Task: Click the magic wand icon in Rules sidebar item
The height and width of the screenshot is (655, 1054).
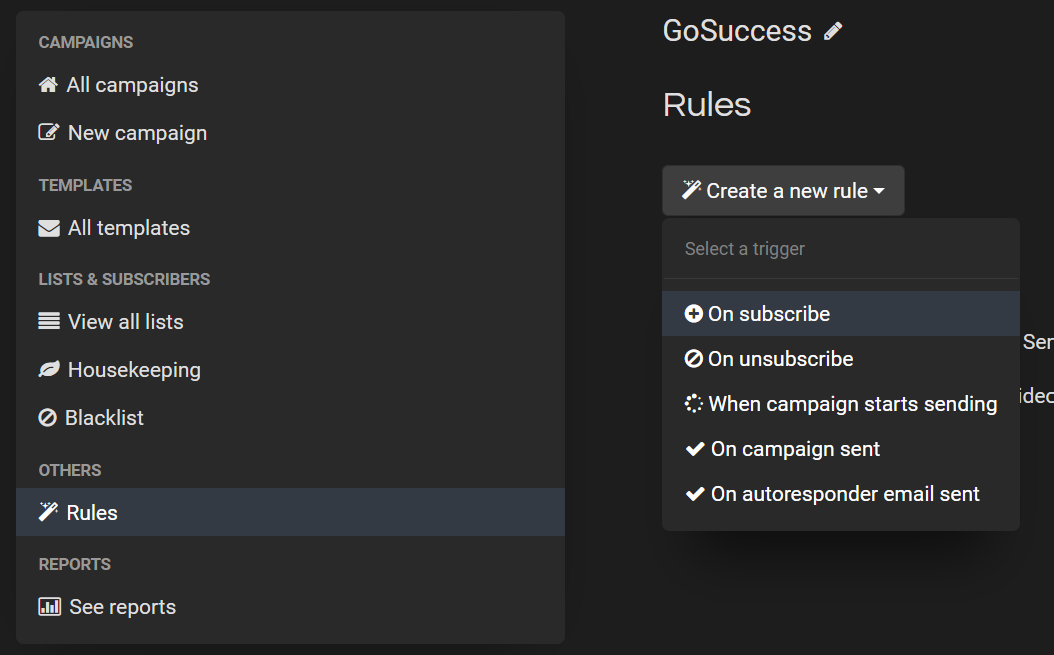Action: 48,512
